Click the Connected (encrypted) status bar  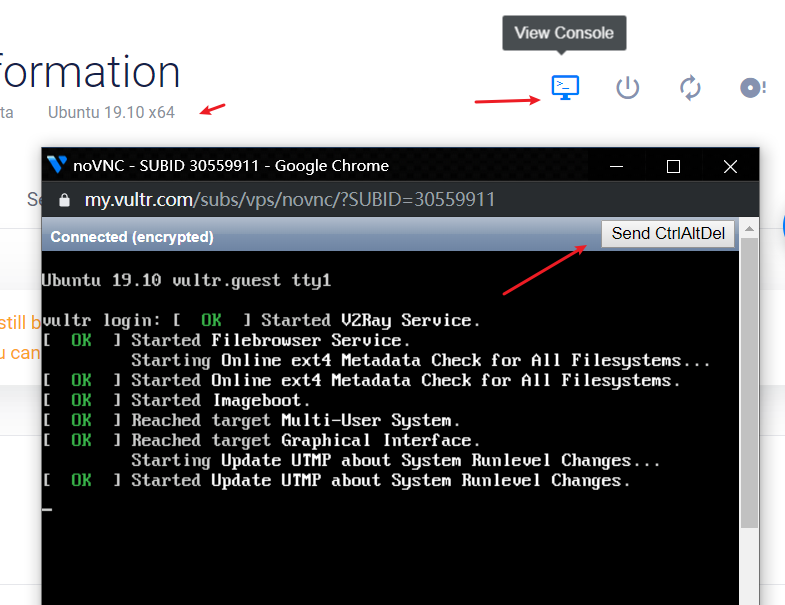132,237
